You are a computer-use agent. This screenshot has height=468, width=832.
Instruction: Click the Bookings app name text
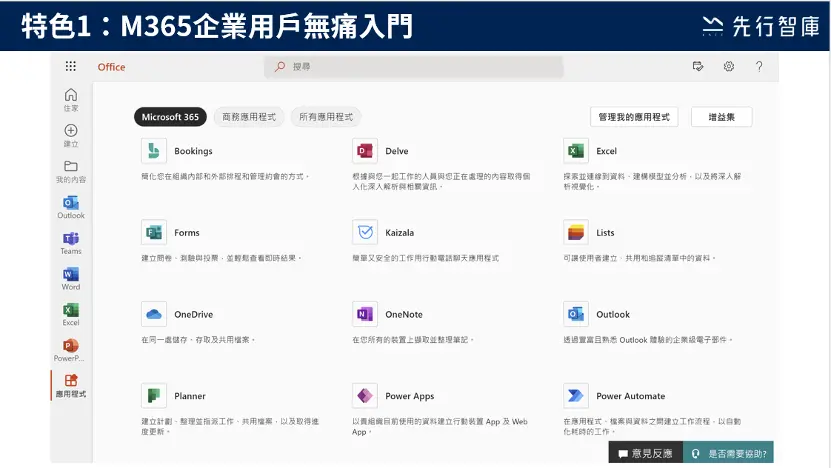coord(193,151)
